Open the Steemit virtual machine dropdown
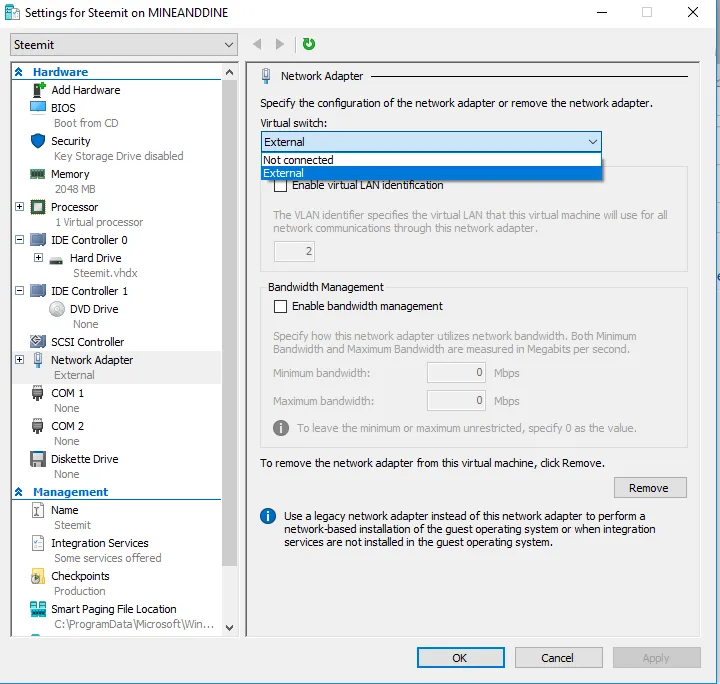 tap(124, 45)
